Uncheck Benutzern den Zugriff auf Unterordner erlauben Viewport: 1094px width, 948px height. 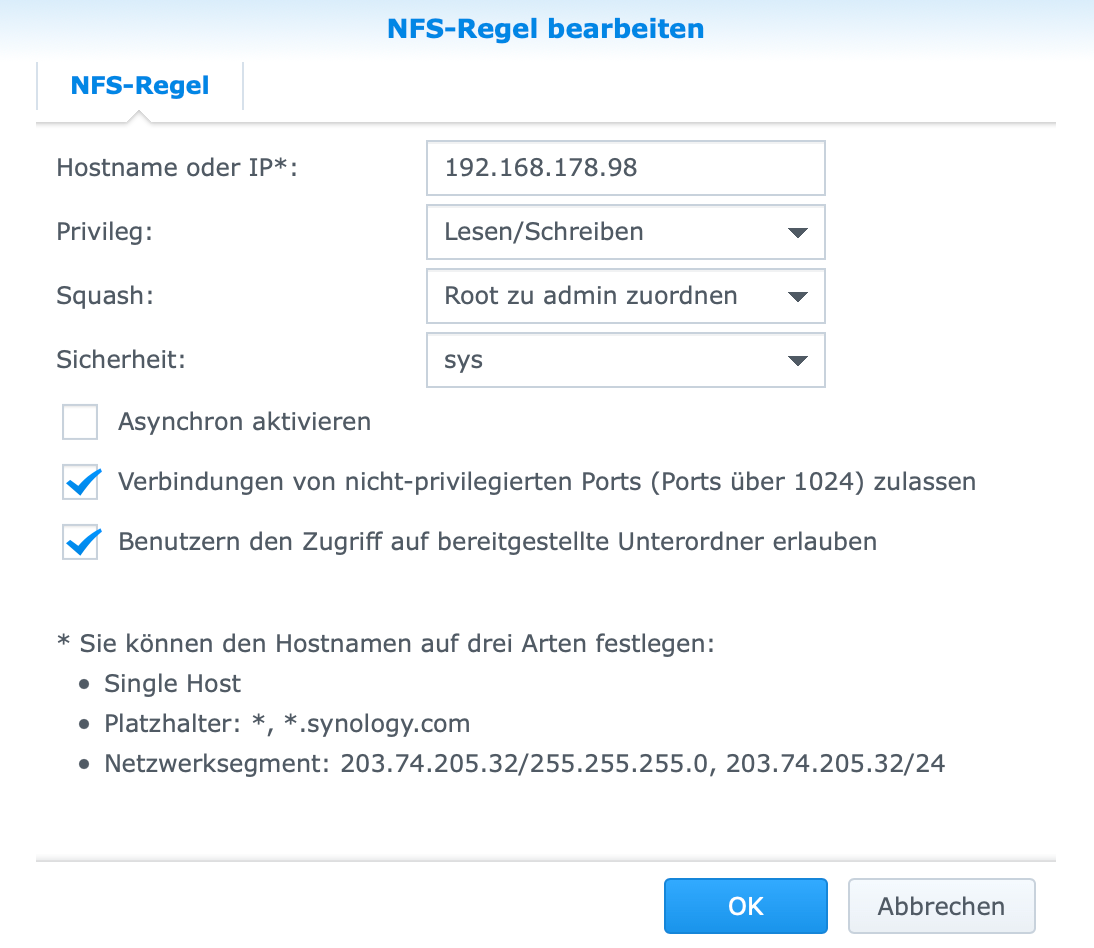79,542
